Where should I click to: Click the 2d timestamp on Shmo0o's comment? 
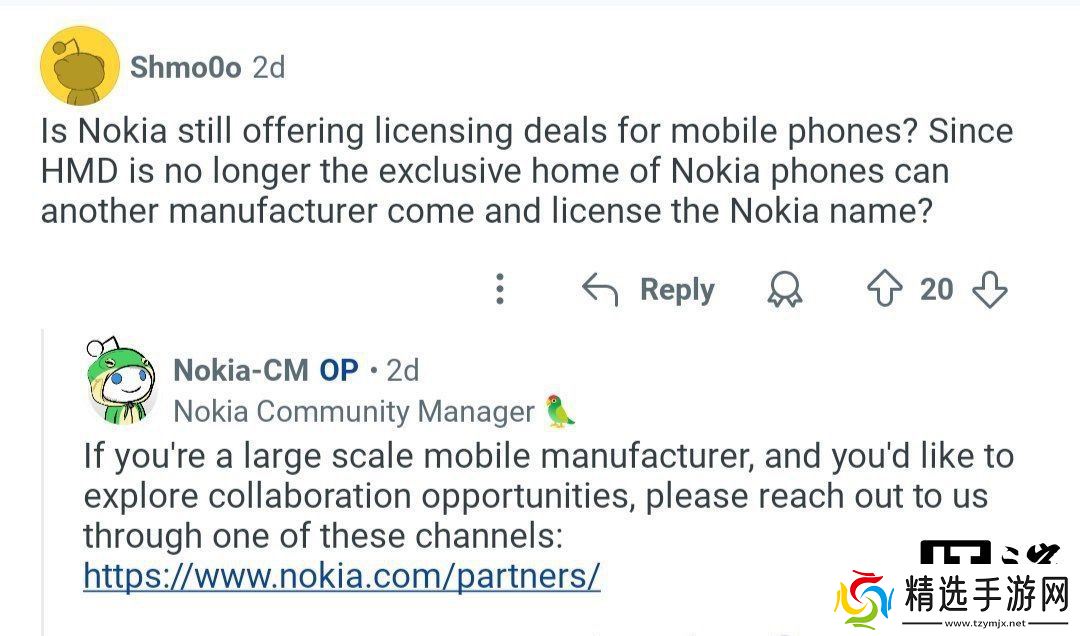(268, 67)
